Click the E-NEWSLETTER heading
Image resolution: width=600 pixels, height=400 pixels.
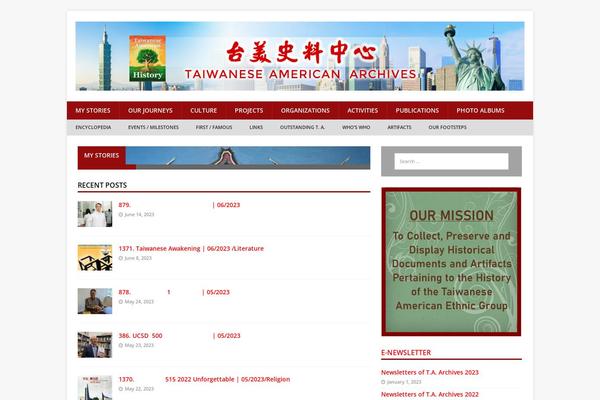pos(406,353)
